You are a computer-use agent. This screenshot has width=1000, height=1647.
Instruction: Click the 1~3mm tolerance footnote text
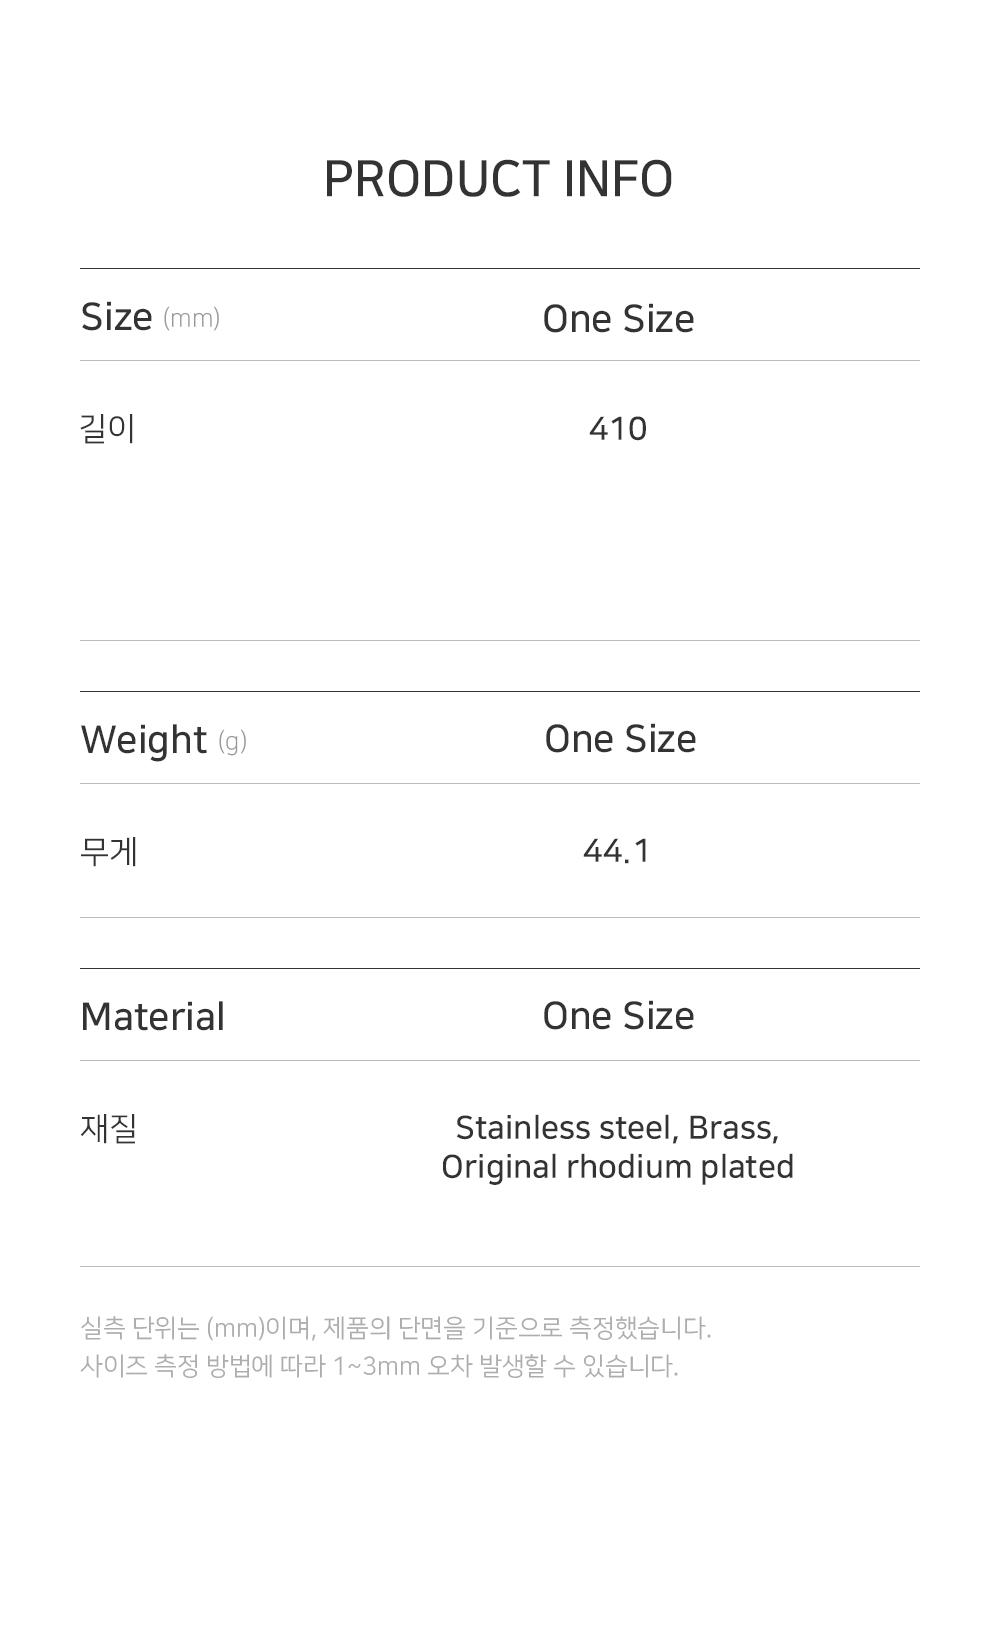[376, 1366]
